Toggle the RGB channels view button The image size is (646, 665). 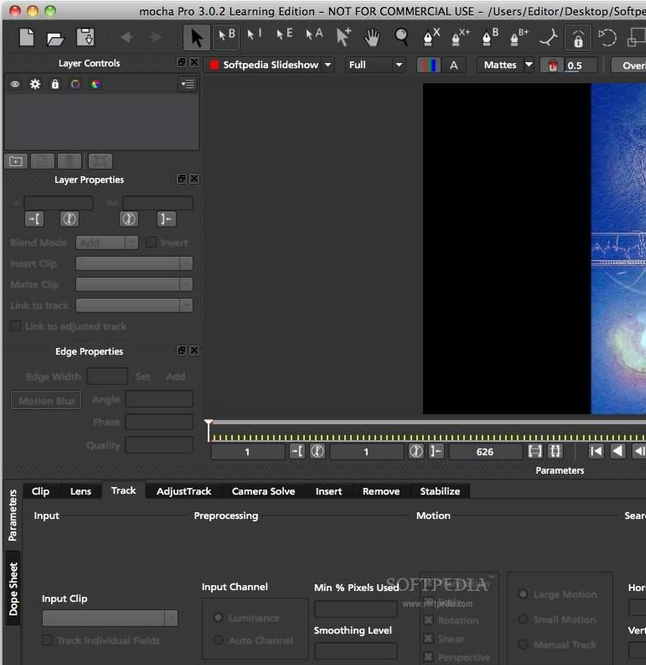tap(428, 65)
